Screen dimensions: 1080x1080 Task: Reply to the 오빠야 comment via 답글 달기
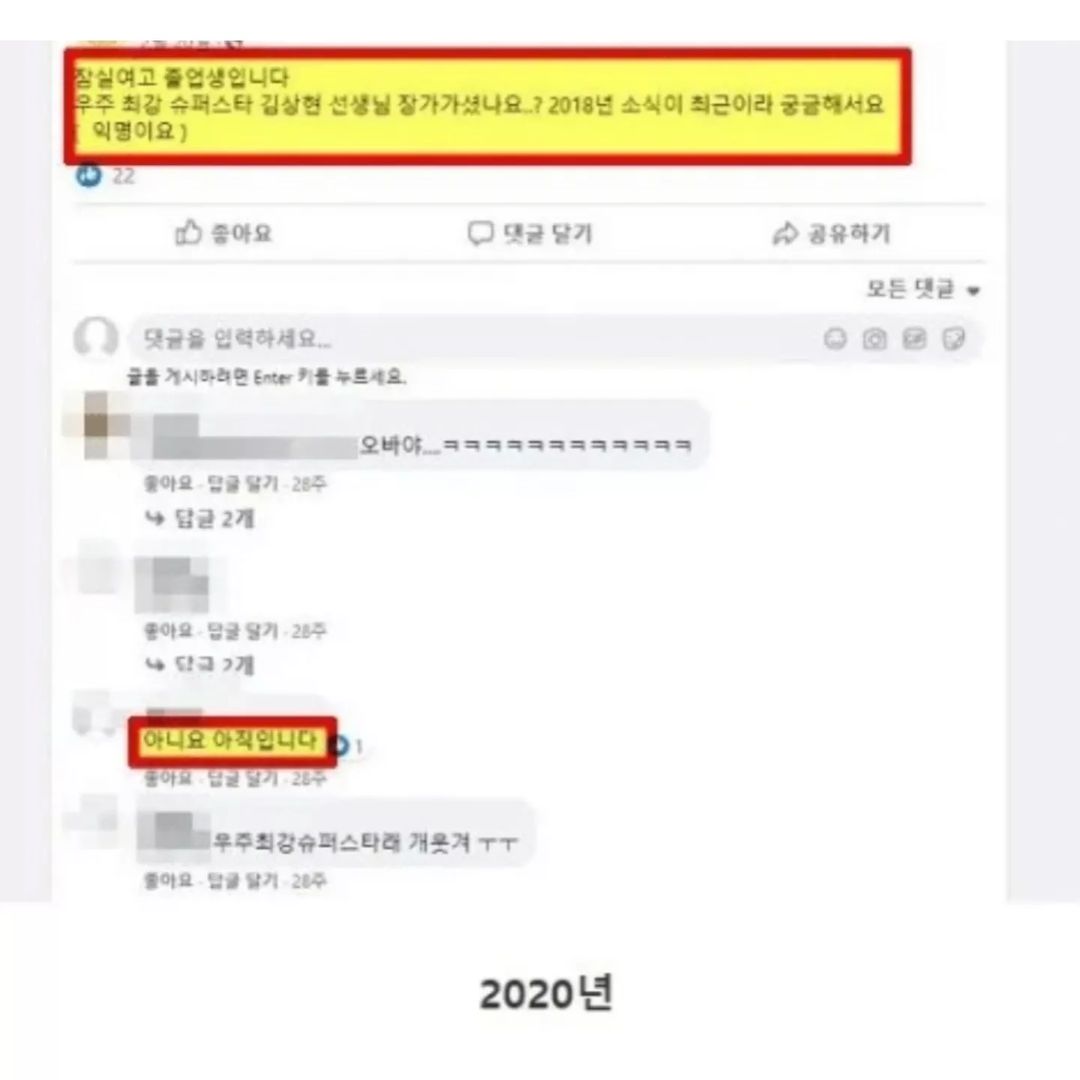[x=243, y=484]
